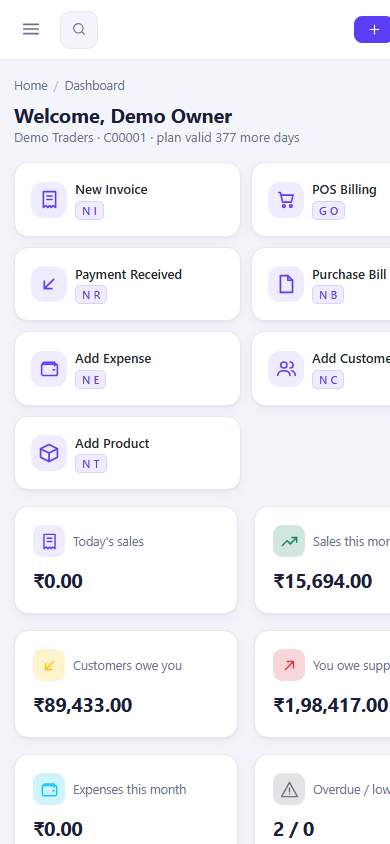Click the Customers owe you label
390x844 pixels.
[x=127, y=666]
